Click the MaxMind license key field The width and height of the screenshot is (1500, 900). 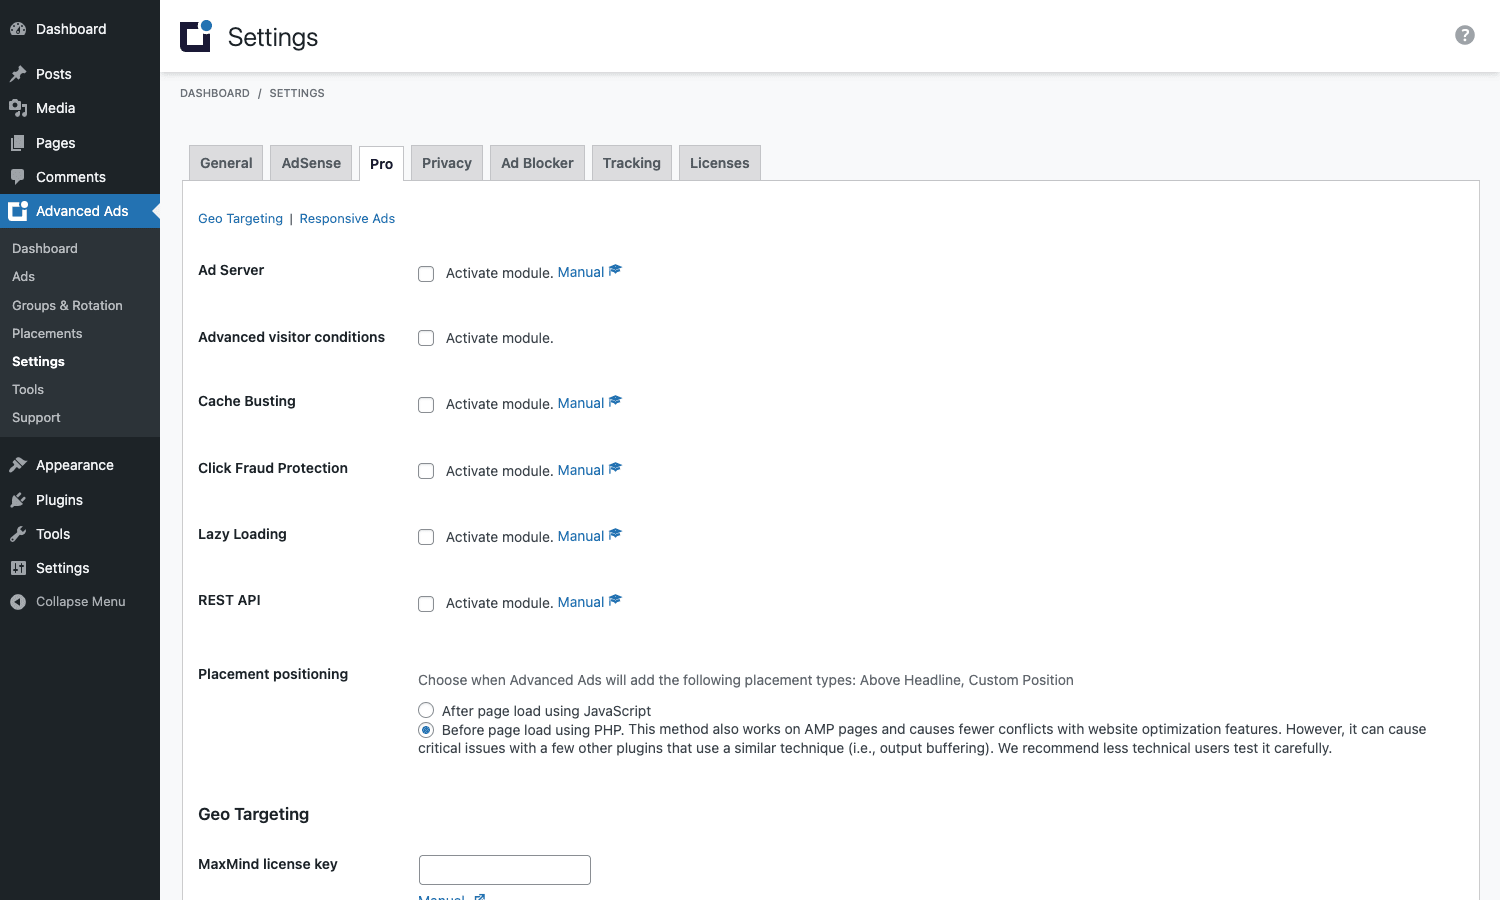(505, 870)
